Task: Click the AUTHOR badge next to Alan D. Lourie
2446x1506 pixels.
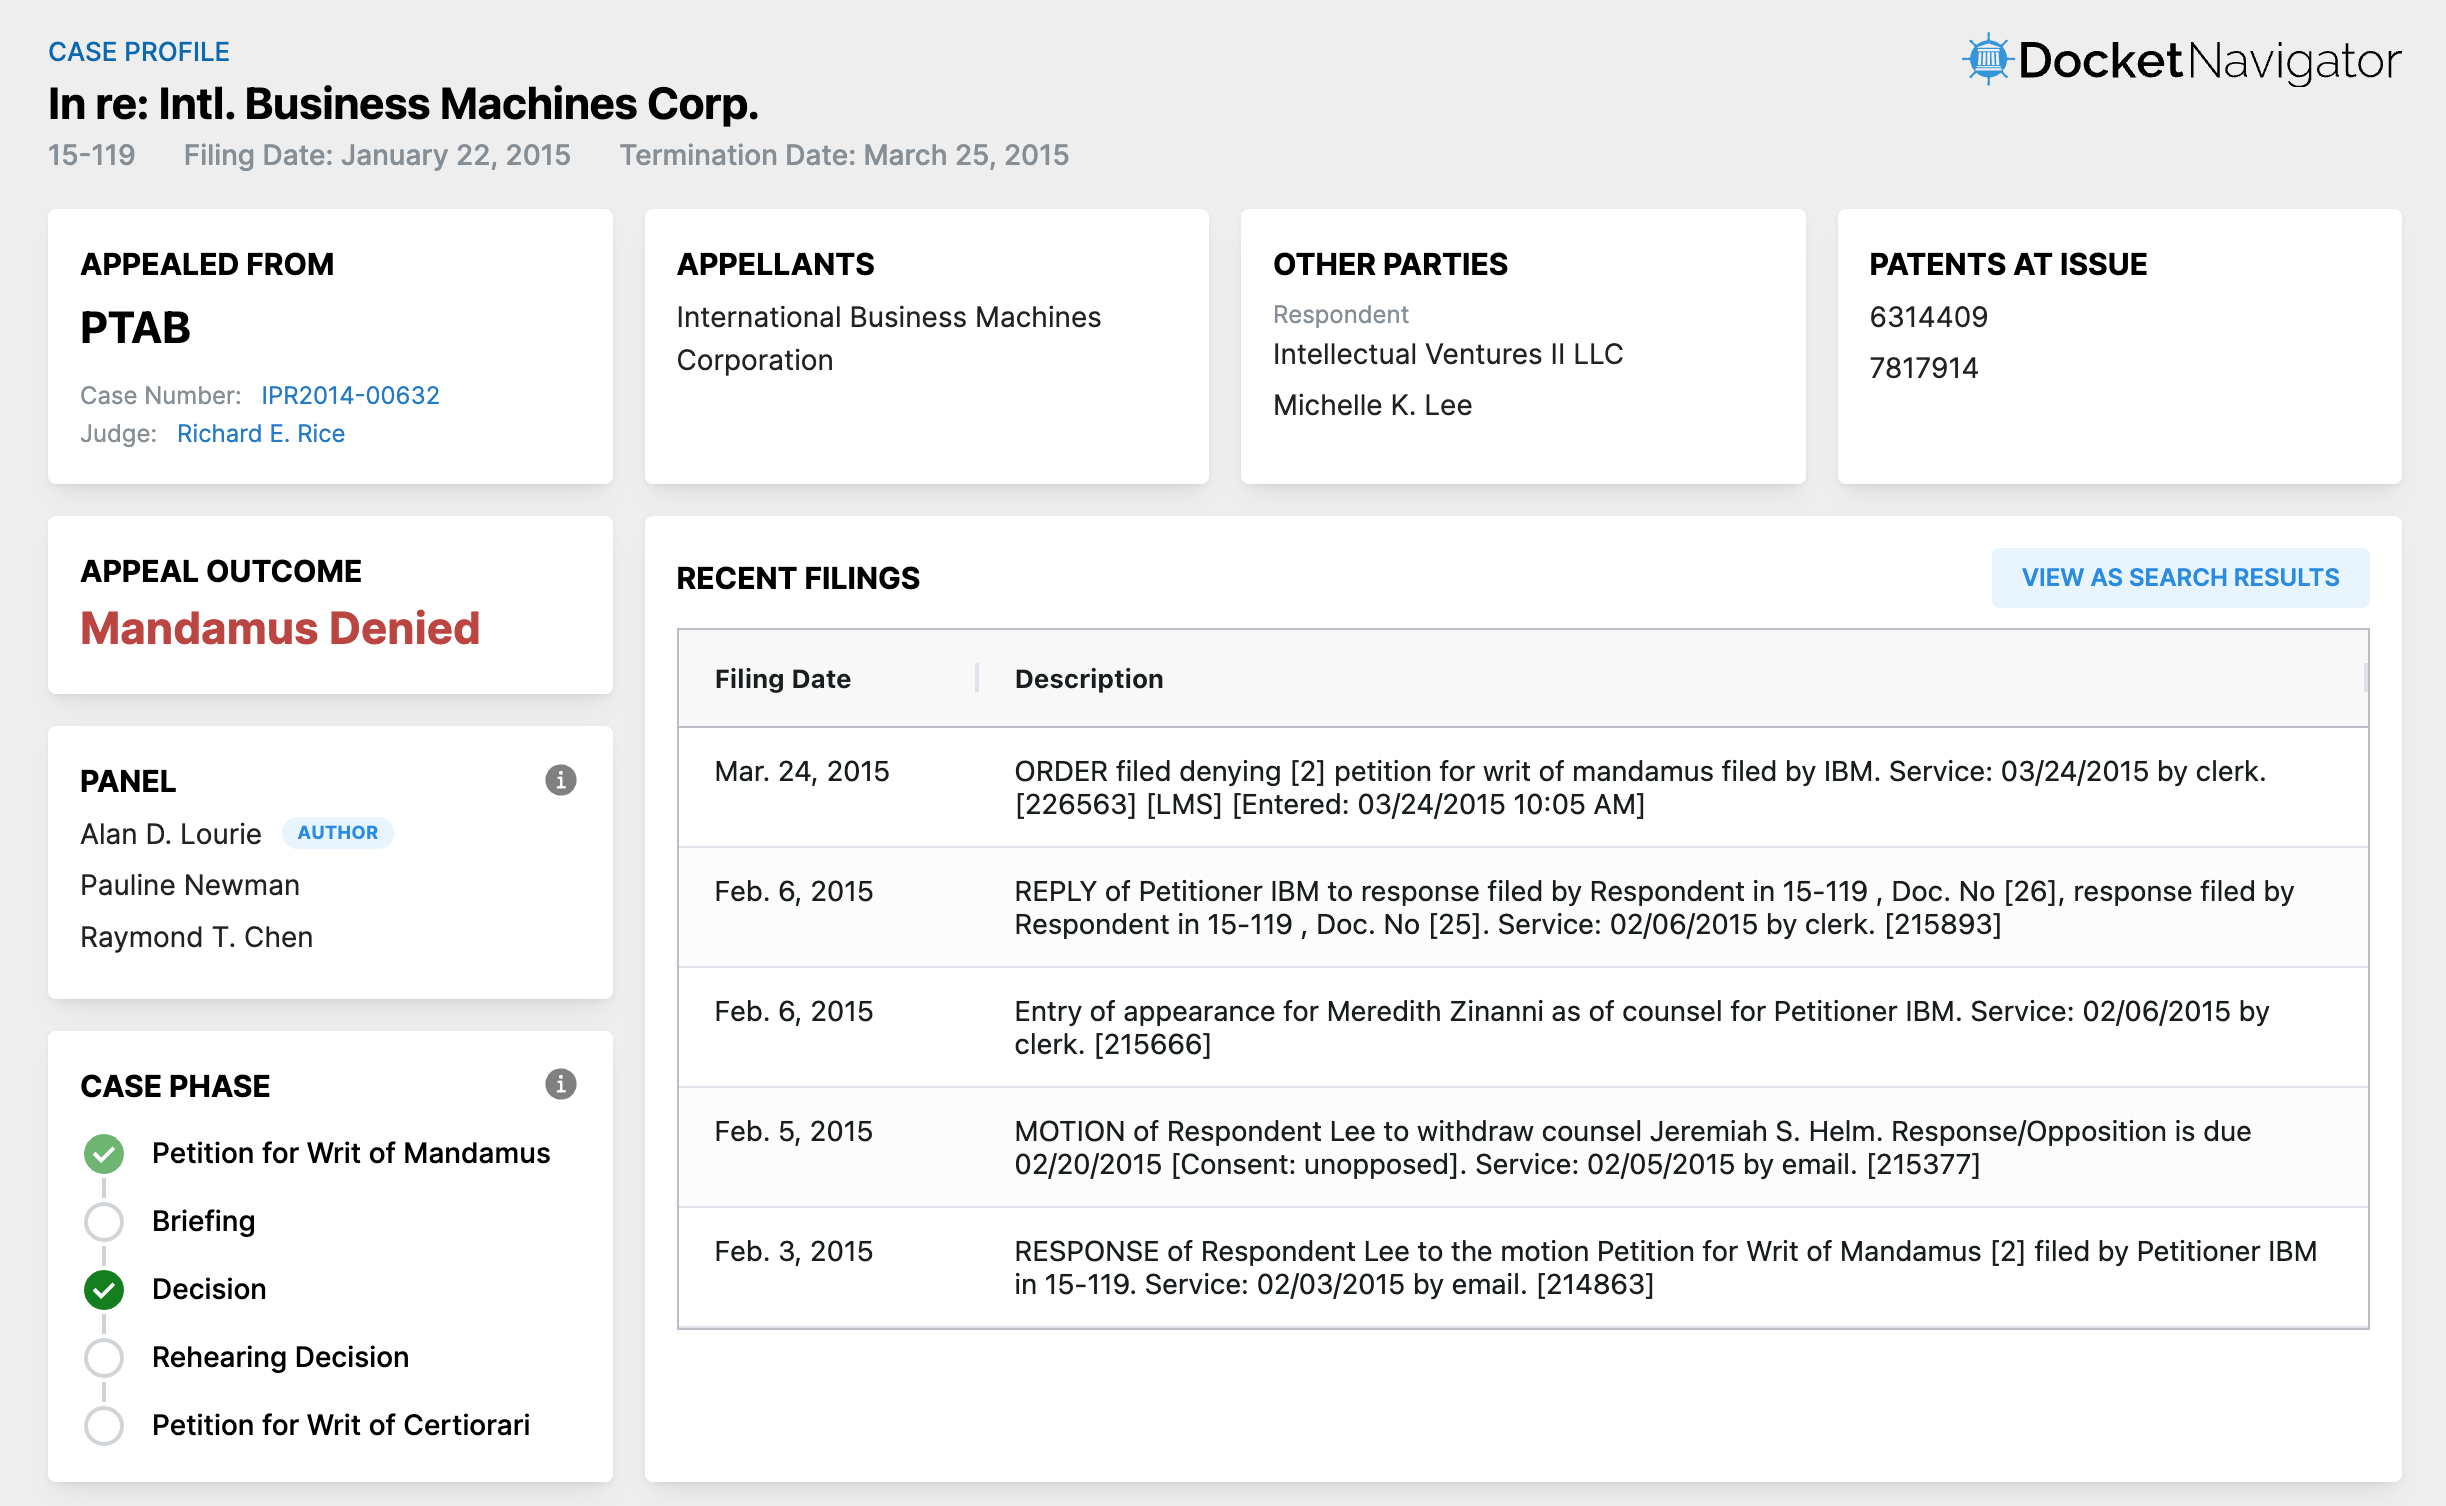Action: [x=338, y=832]
